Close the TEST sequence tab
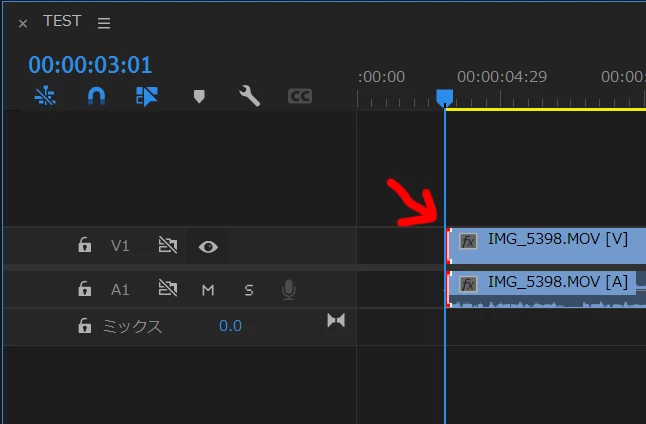Viewport: 646px width, 424px height. point(23,24)
